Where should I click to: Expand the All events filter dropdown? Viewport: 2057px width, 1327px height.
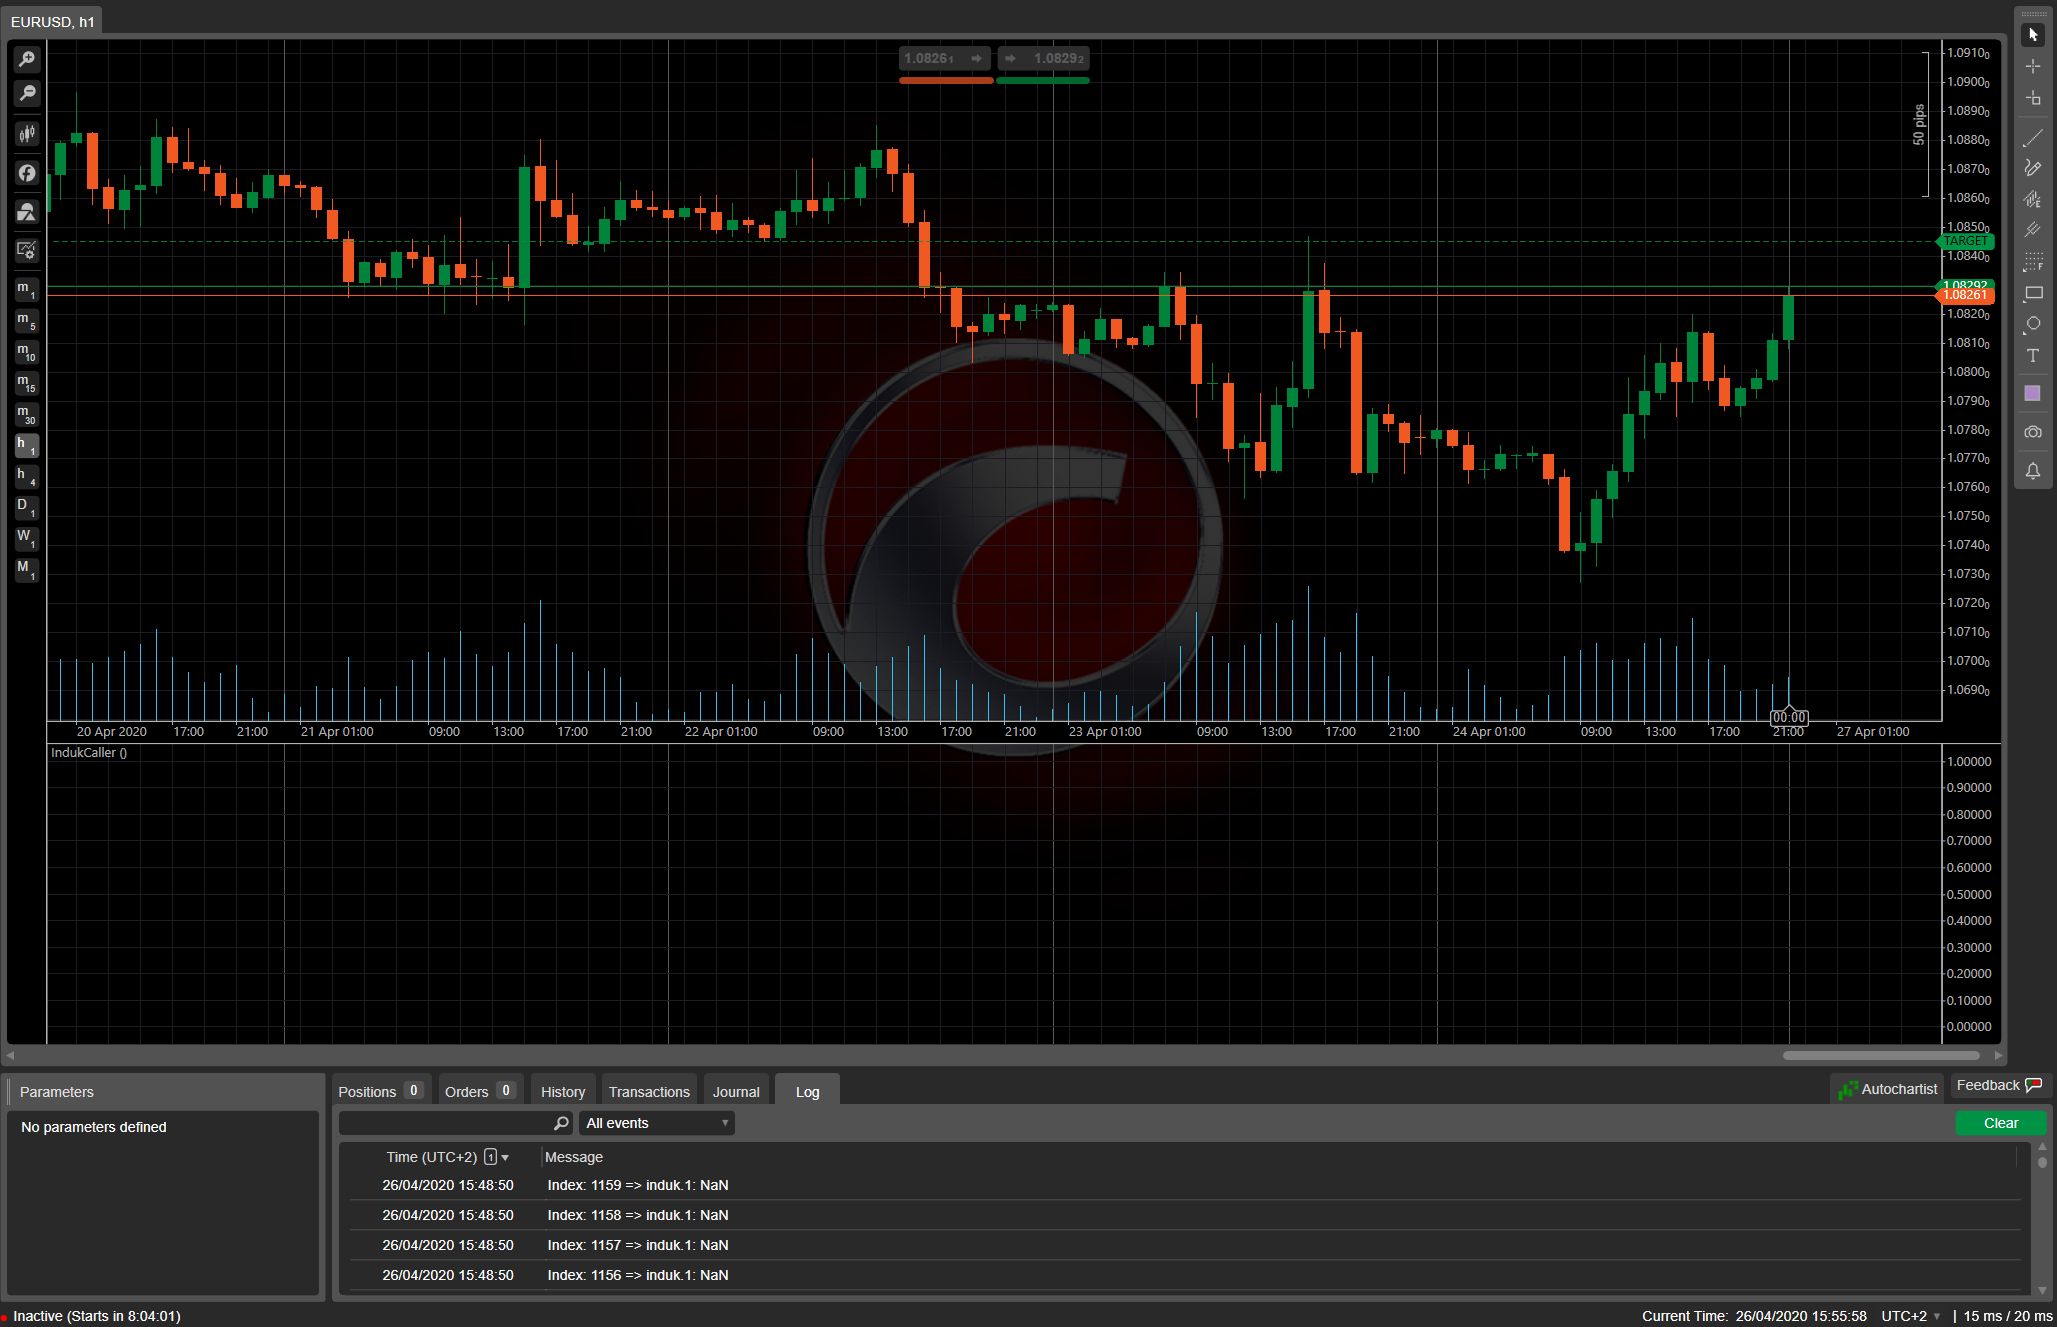[657, 1123]
